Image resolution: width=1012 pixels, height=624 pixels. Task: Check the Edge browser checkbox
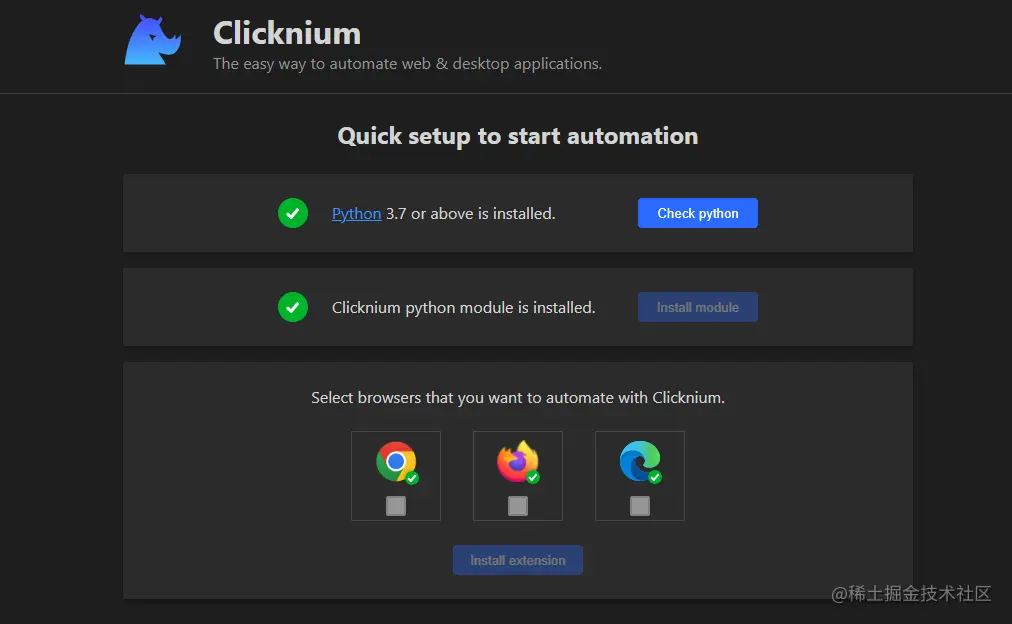pyautogui.click(x=640, y=506)
